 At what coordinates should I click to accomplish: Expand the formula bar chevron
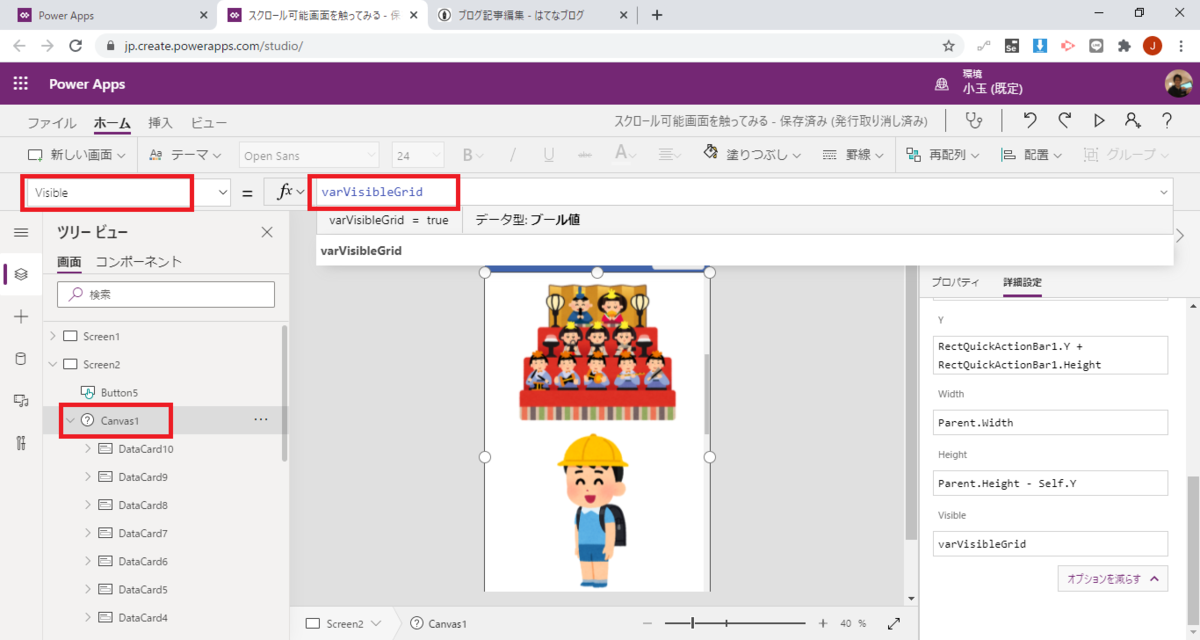[x=1163, y=192]
